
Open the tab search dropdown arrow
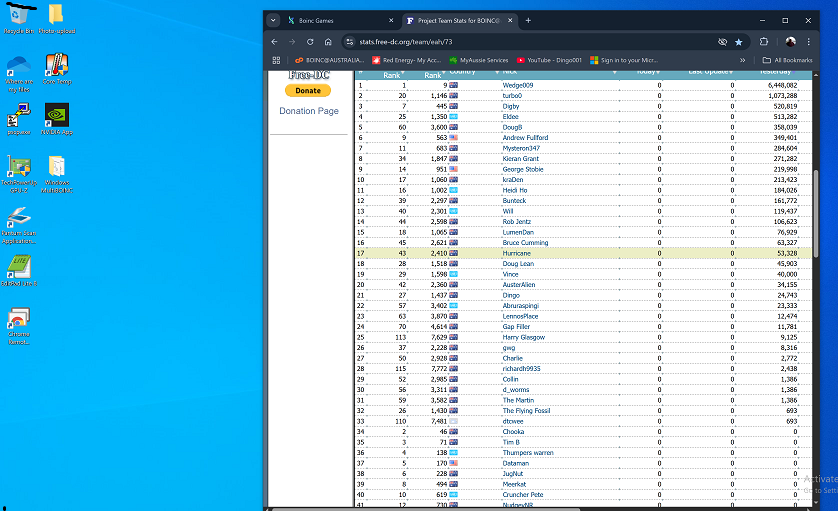point(273,20)
